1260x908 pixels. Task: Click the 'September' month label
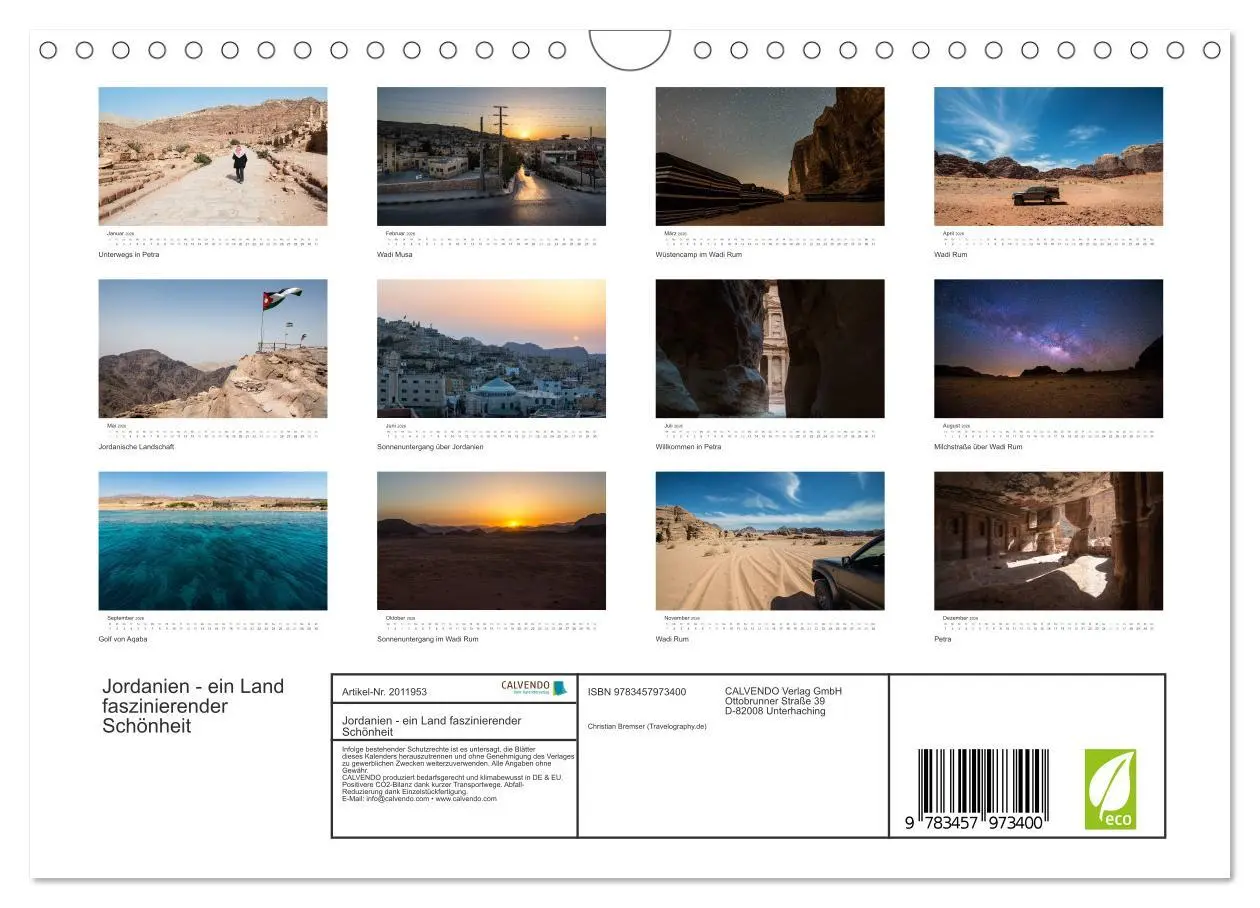[120, 618]
